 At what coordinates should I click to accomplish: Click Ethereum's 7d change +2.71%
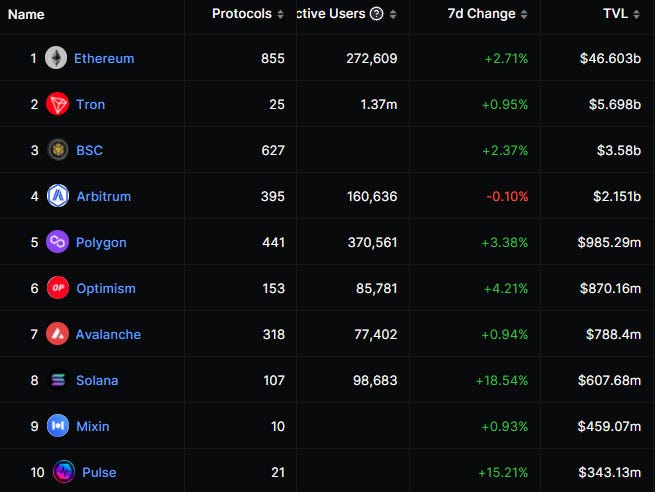click(x=506, y=58)
